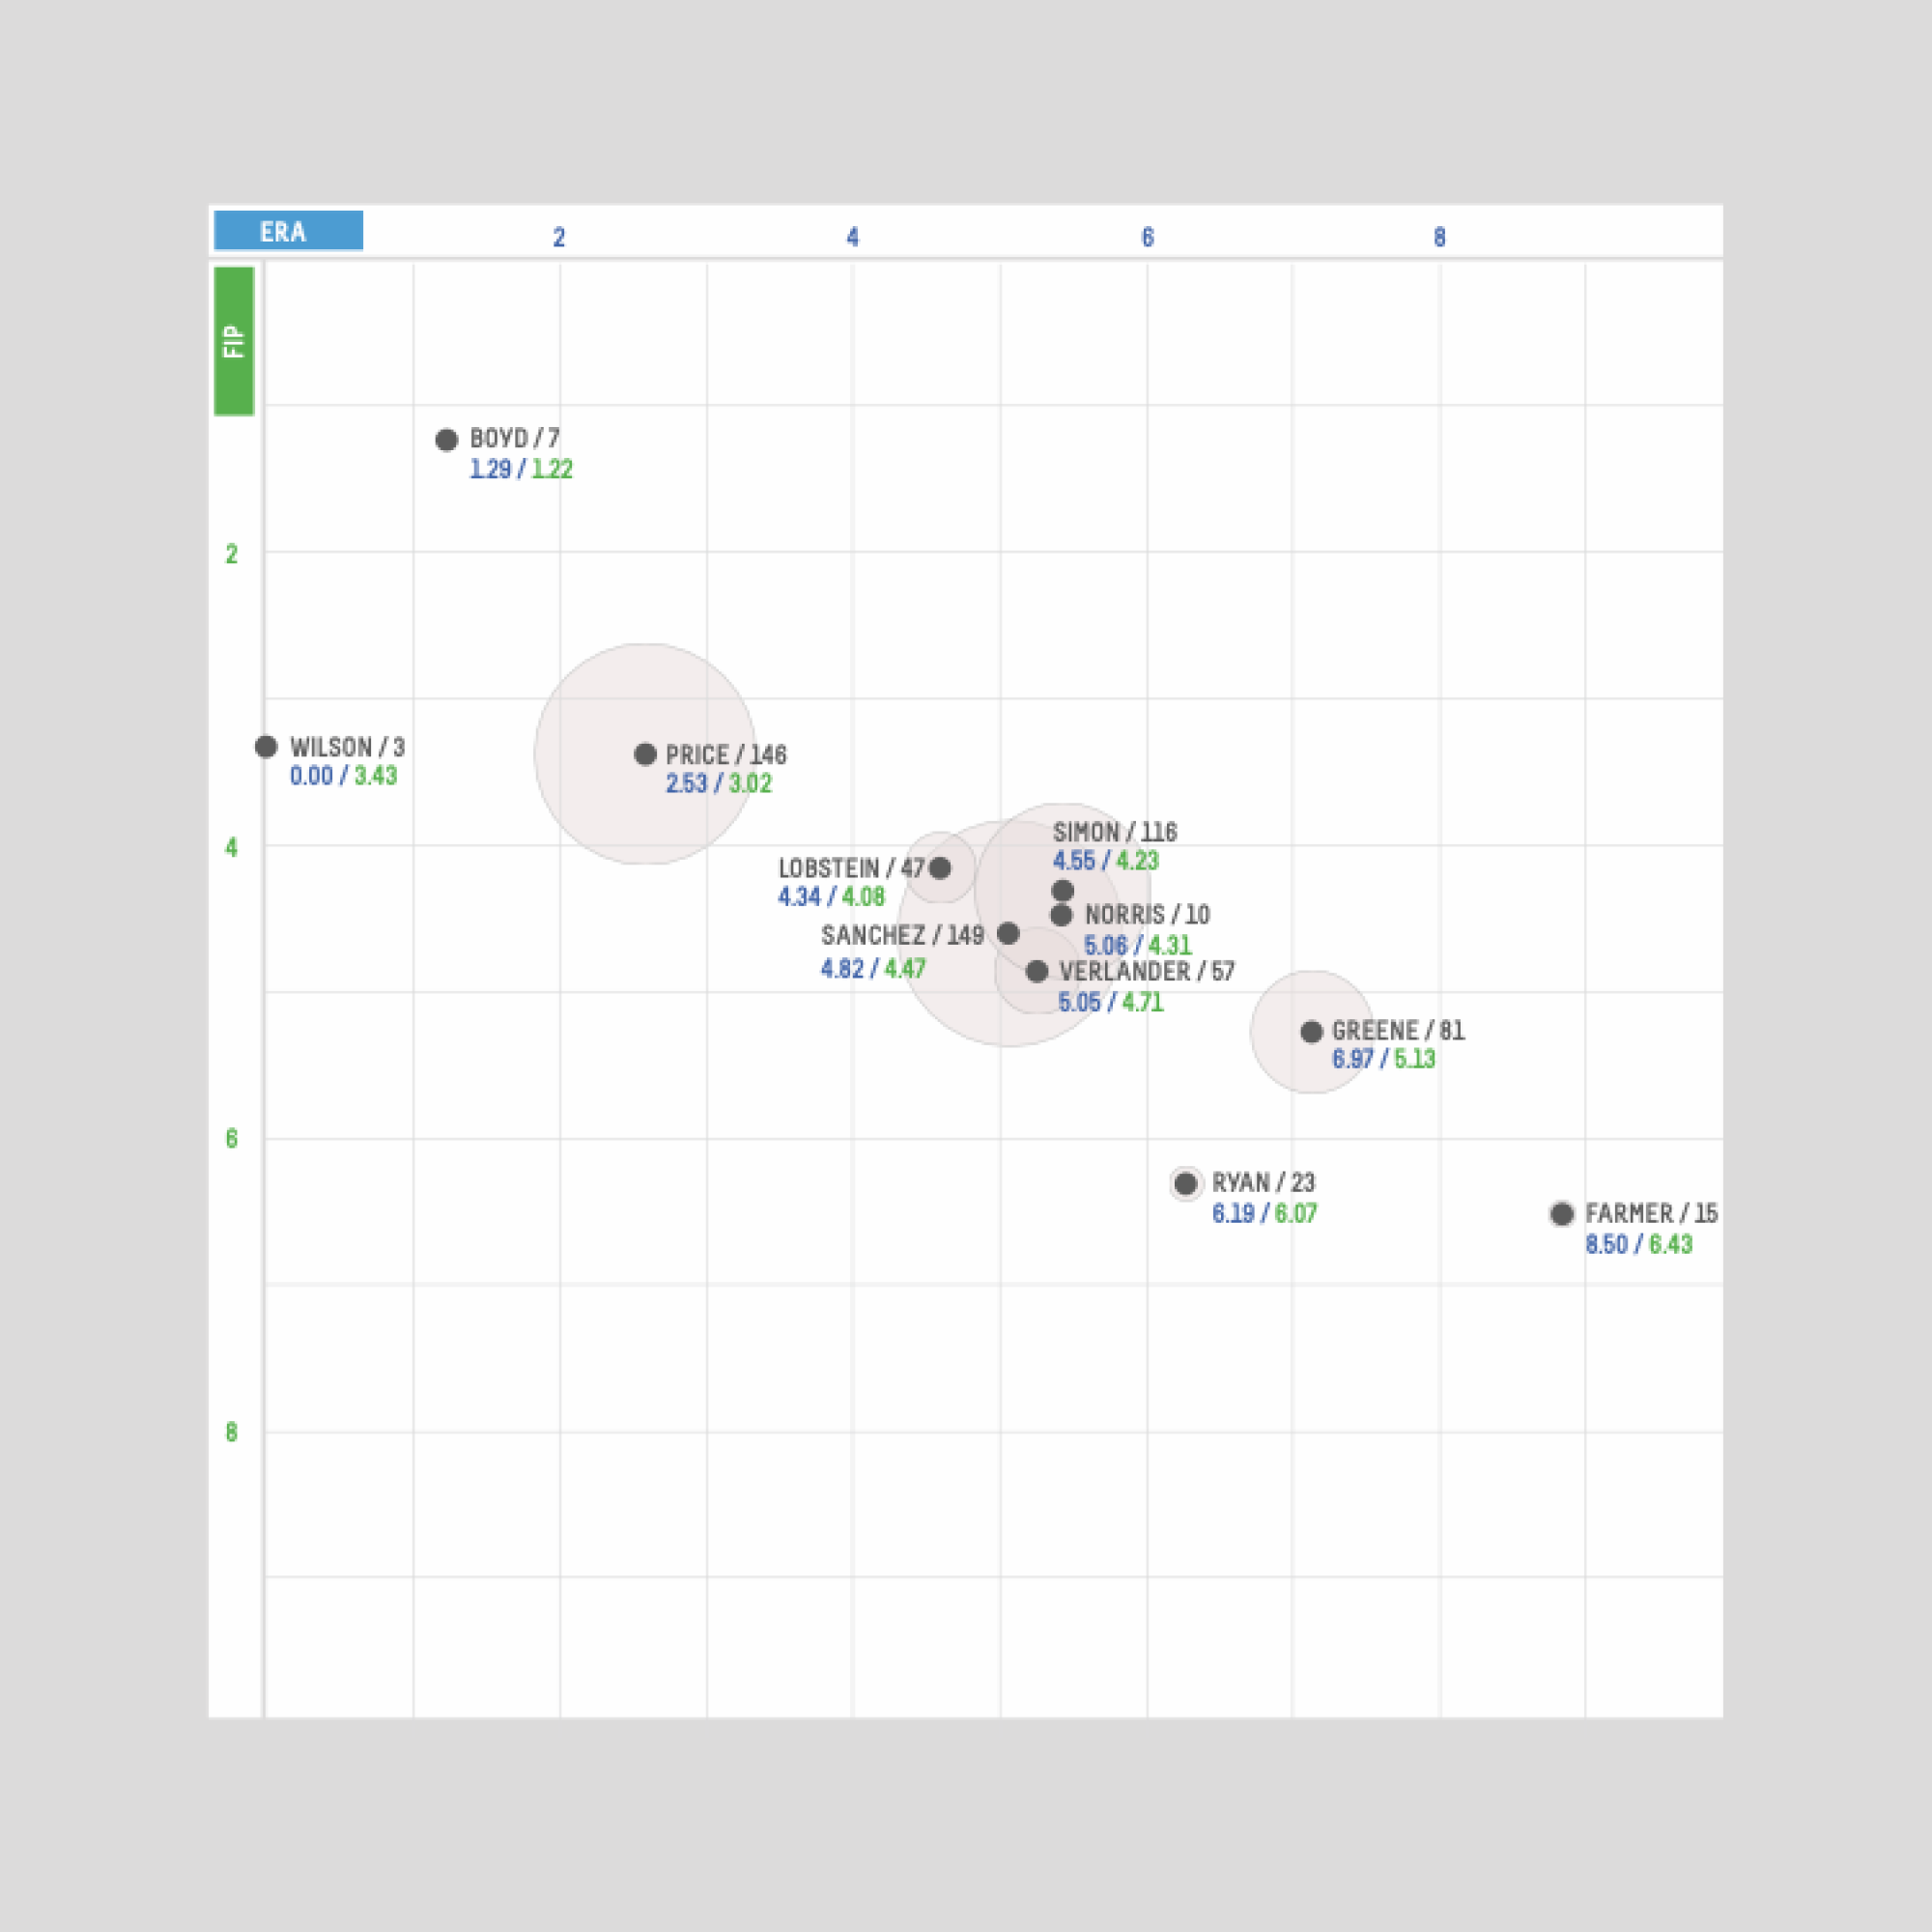Image resolution: width=1932 pixels, height=1932 pixels.
Task: Select the BOYD data point dot
Action: (x=447, y=440)
